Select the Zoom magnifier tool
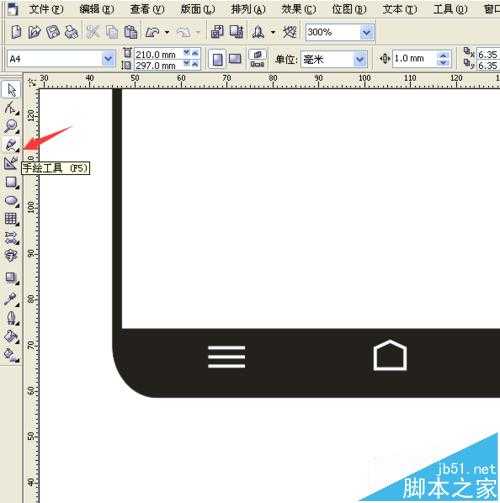The image size is (500, 503). (x=11, y=126)
